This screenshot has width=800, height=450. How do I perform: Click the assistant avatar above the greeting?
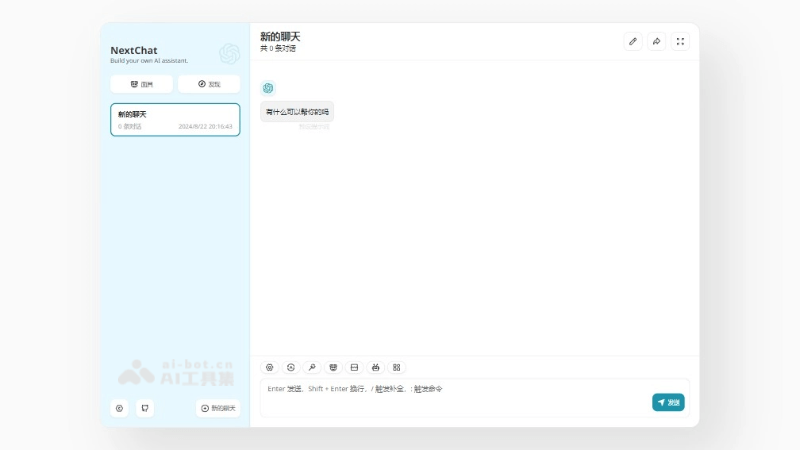pos(268,88)
